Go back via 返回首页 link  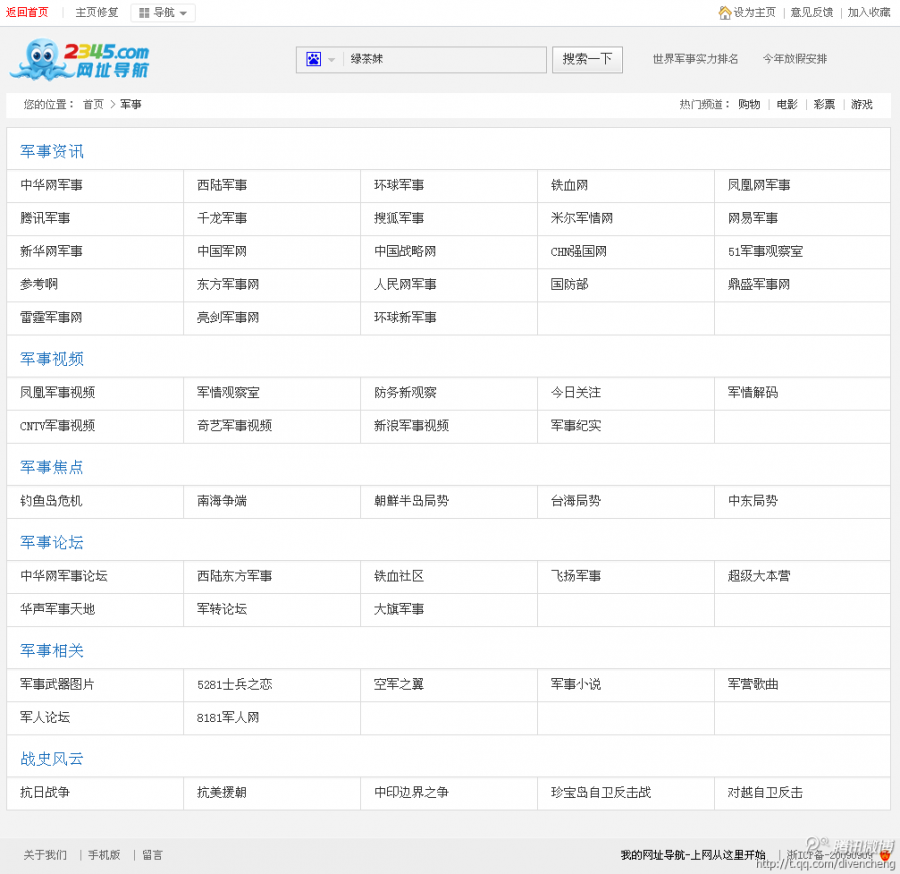point(27,12)
